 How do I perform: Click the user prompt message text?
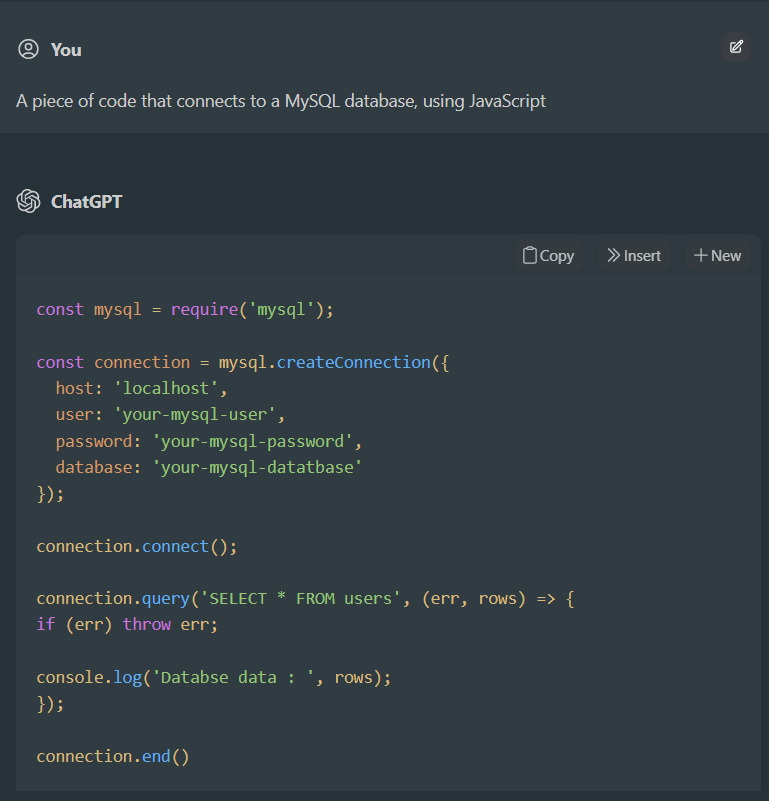click(280, 101)
